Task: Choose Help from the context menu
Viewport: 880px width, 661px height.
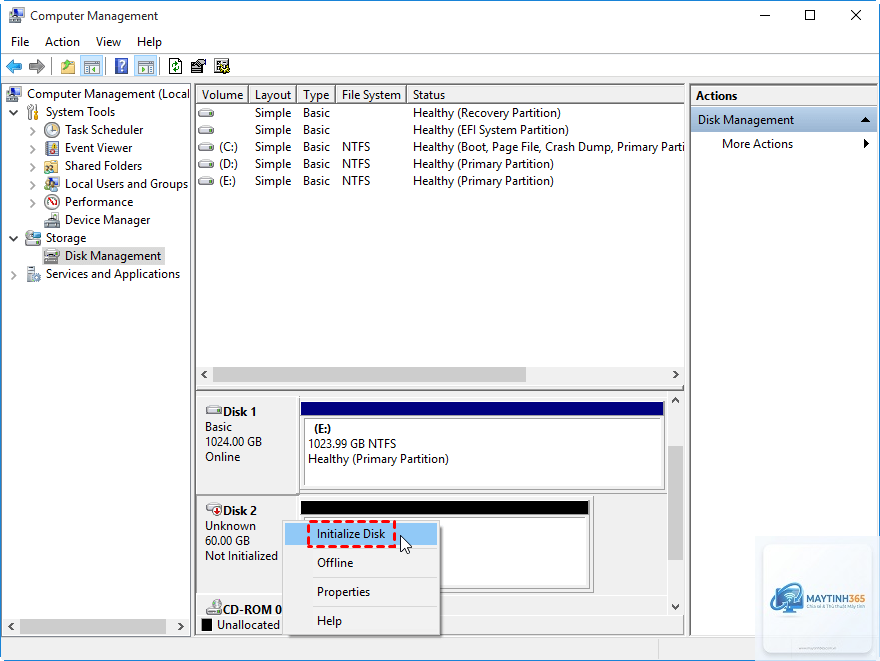Action: 361,621
